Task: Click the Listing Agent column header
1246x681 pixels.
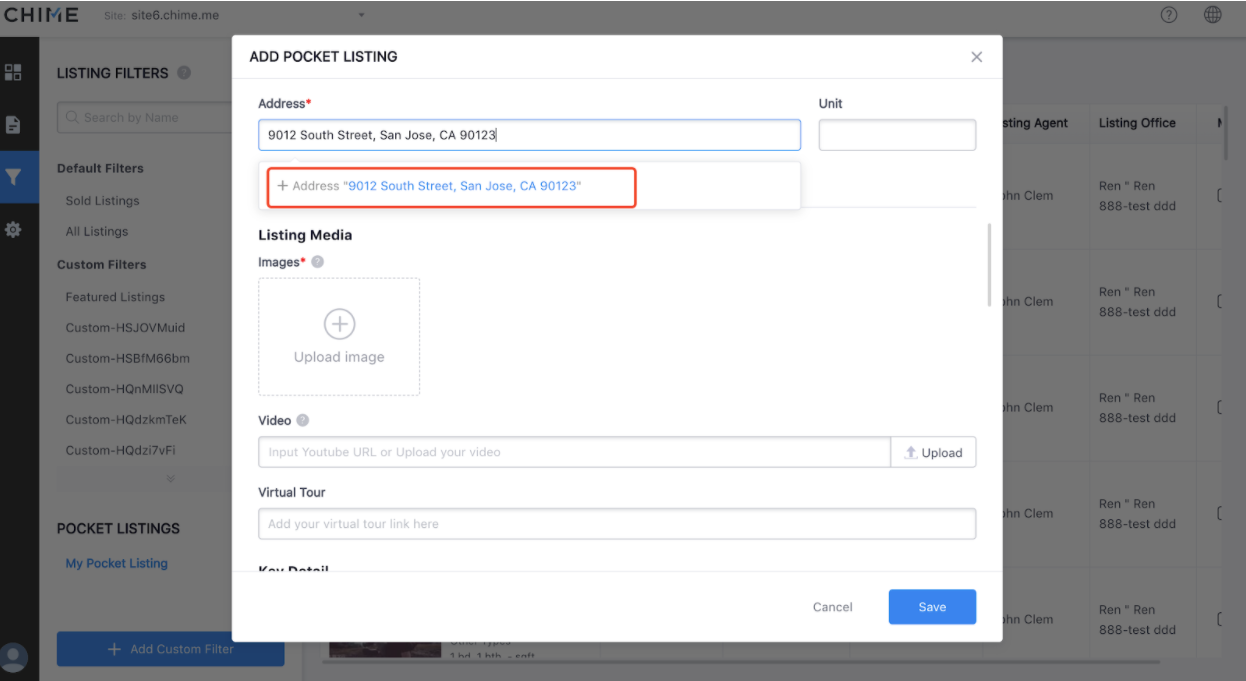Action: click(x=1034, y=123)
